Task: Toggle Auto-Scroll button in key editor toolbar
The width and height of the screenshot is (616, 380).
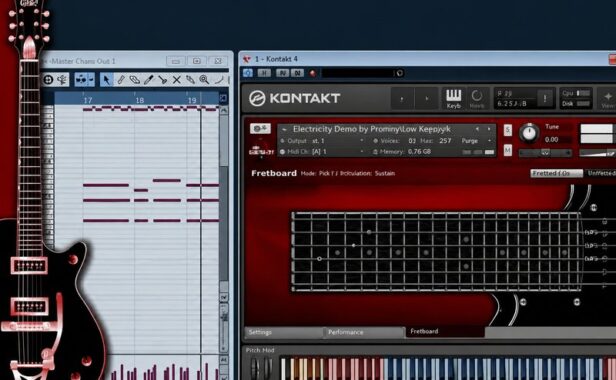Action: click(x=81, y=80)
